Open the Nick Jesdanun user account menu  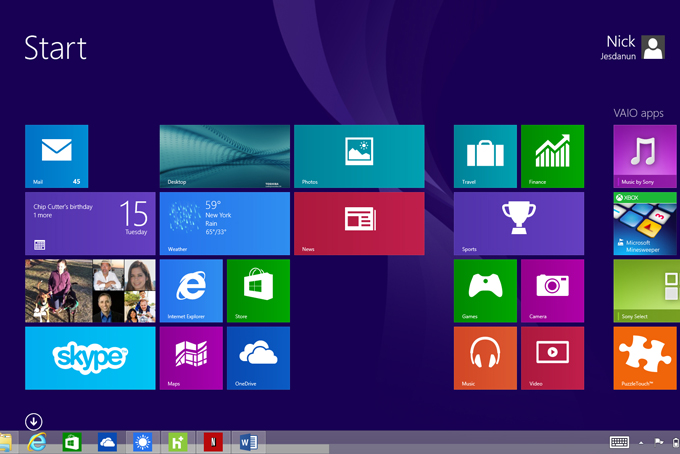[x=632, y=47]
